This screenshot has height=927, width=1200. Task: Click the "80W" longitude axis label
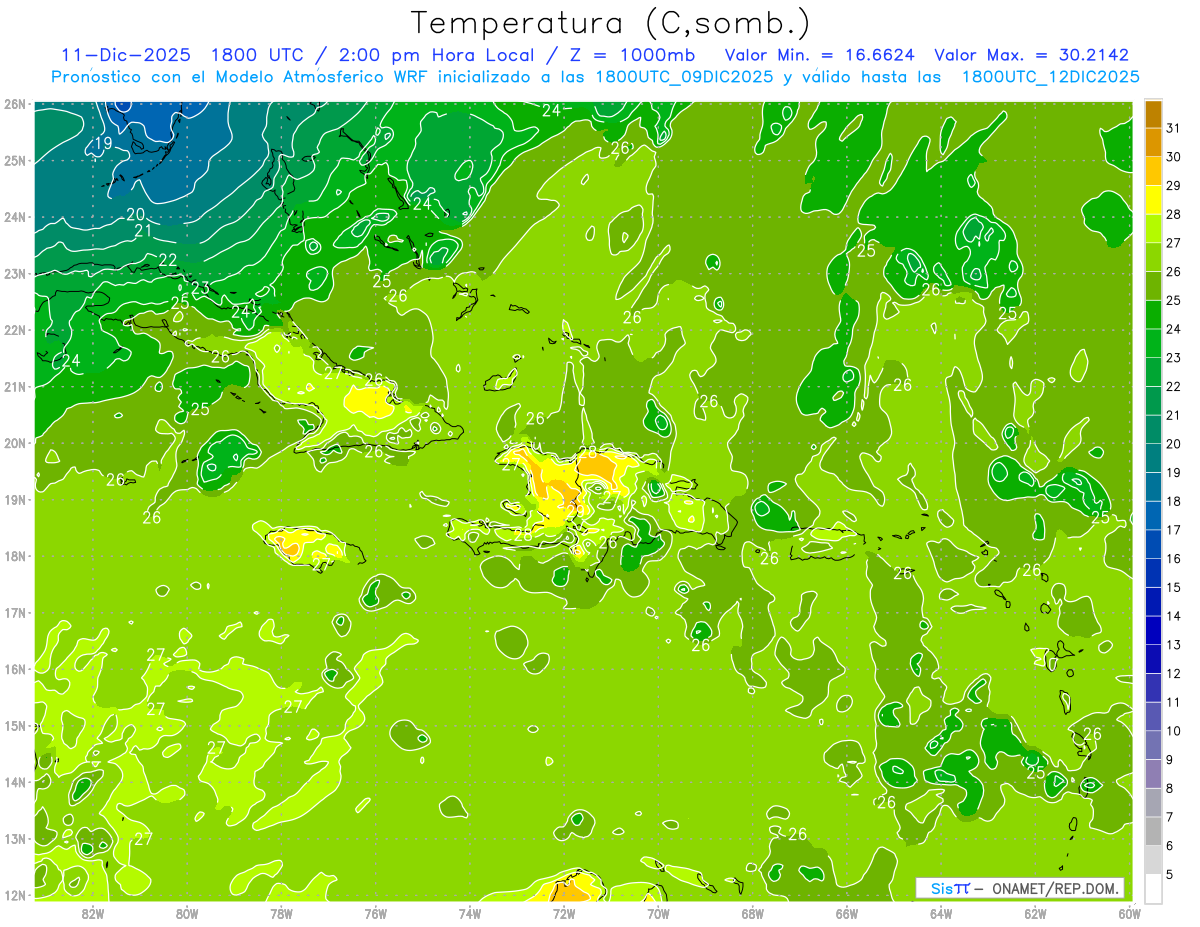coord(187,914)
